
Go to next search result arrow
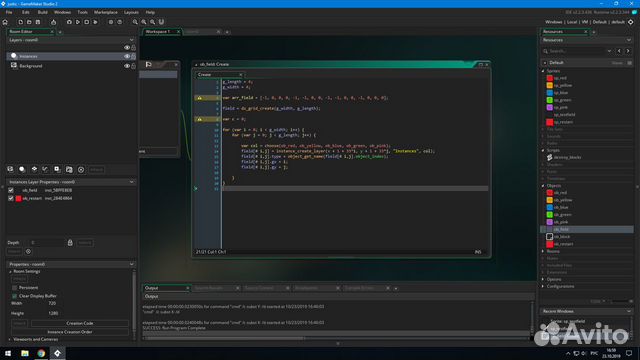click(628, 51)
